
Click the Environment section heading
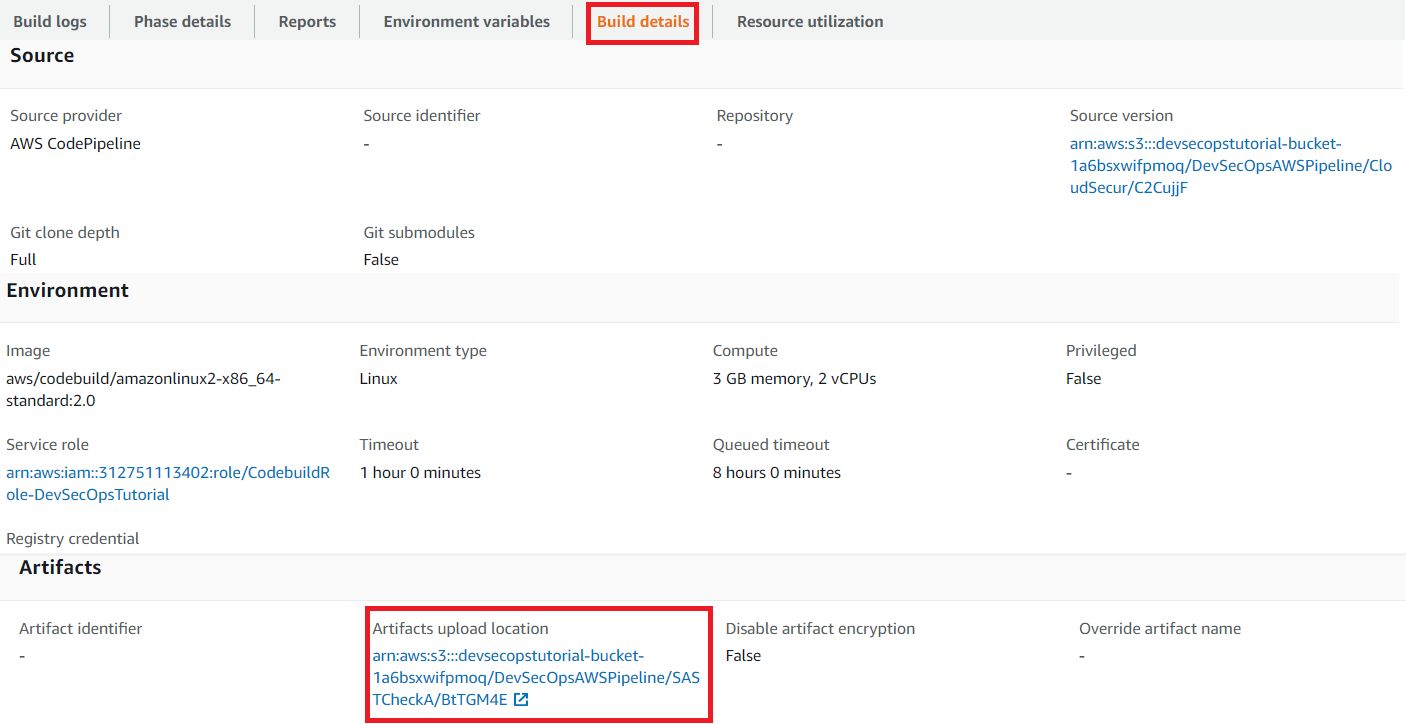pyautogui.click(x=68, y=291)
